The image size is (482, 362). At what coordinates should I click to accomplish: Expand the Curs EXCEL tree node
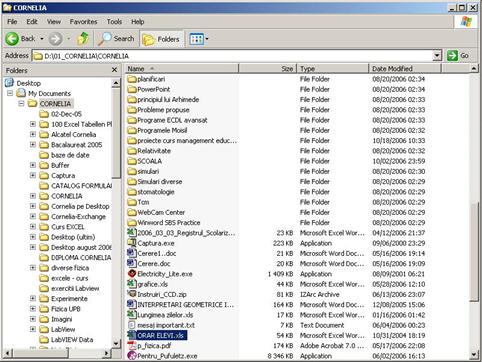(33, 227)
